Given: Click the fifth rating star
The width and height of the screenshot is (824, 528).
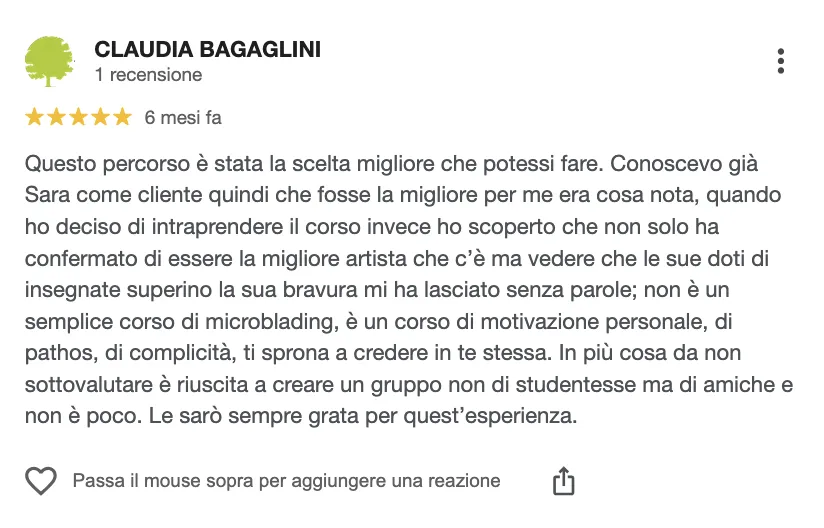Looking at the screenshot, I should pyautogui.click(x=122, y=117).
